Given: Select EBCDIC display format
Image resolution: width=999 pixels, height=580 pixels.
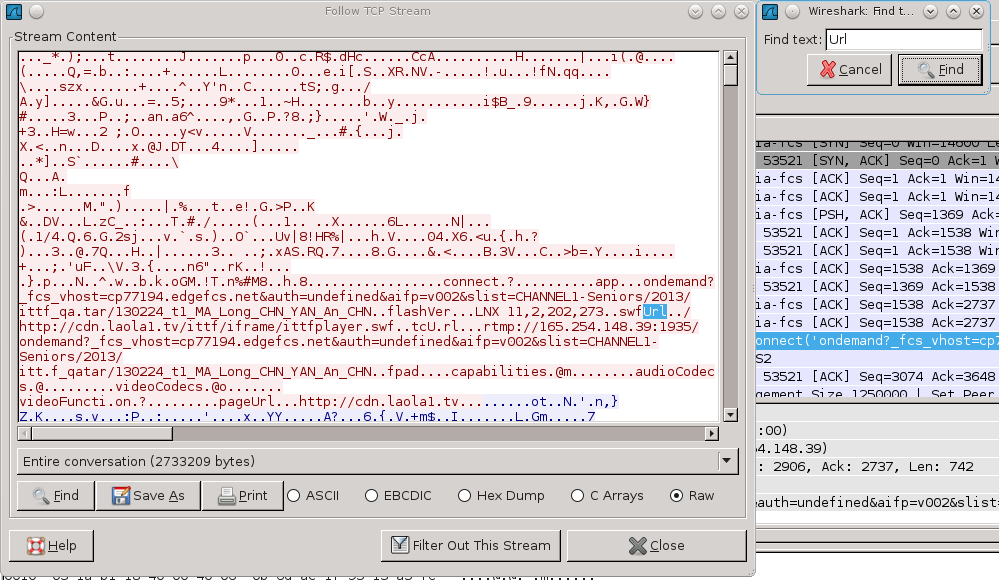Looking at the screenshot, I should pyautogui.click(x=398, y=495).
